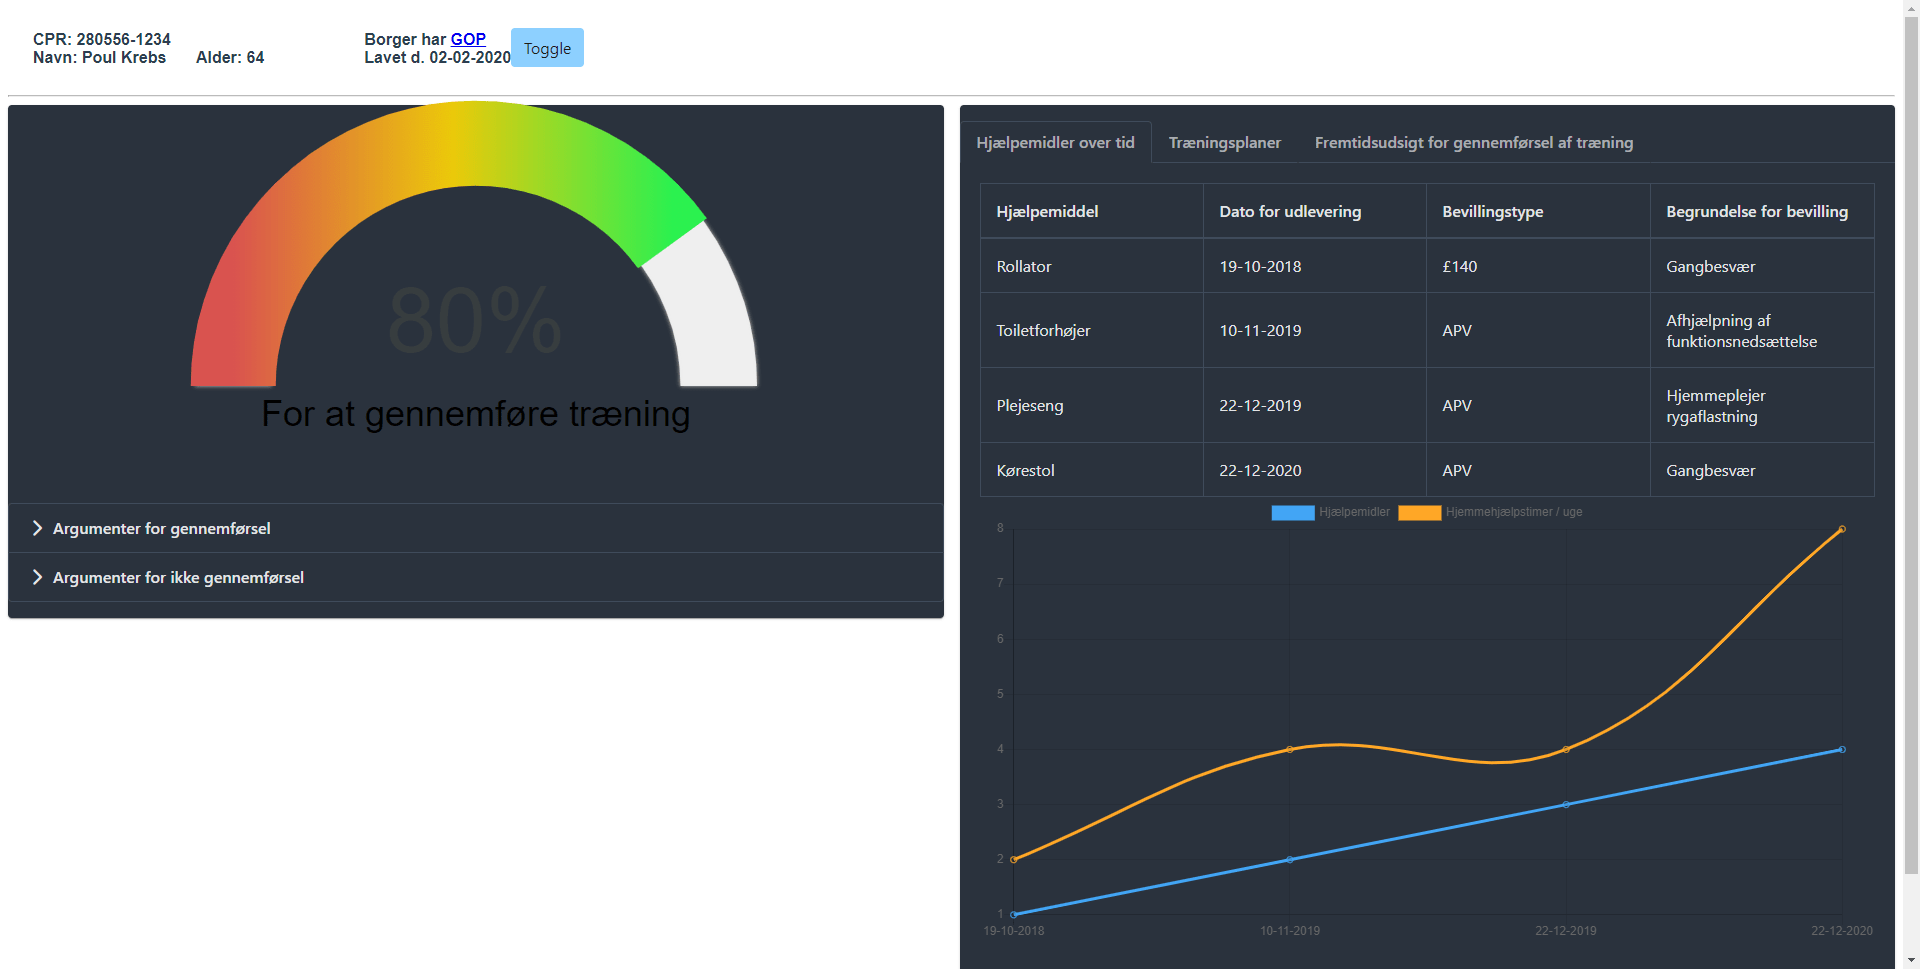Click the Begrundelse for bevilling column header
This screenshot has width=1920, height=969.
(x=1762, y=211)
